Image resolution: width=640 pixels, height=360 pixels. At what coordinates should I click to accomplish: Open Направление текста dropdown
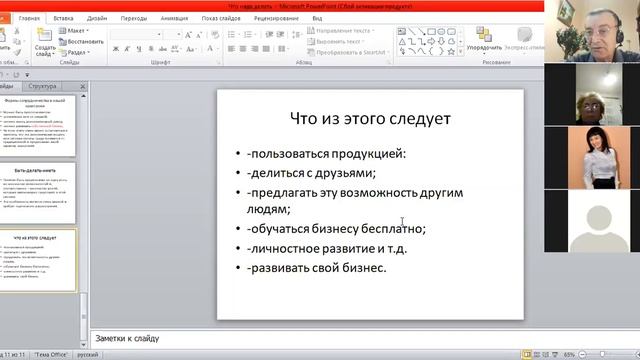coord(340,31)
